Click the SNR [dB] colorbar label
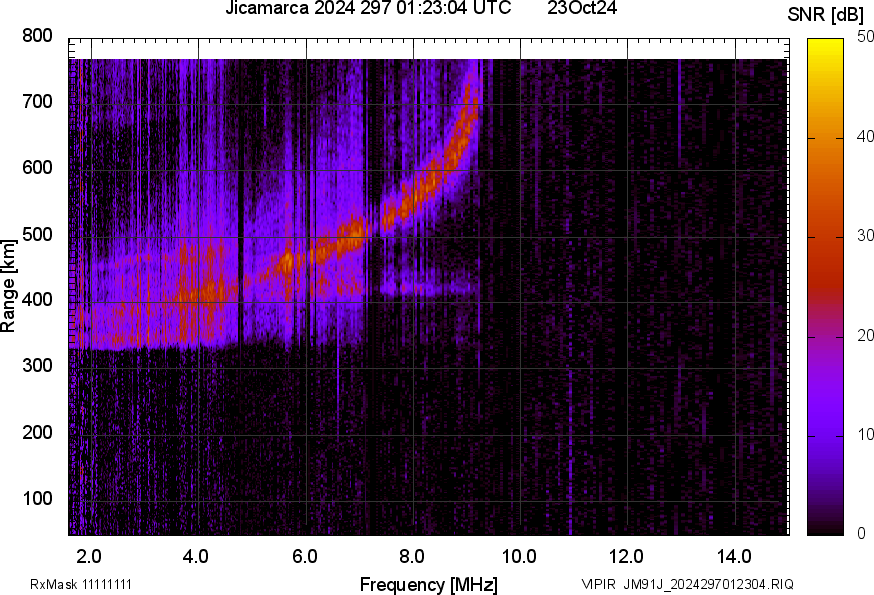 pos(826,15)
